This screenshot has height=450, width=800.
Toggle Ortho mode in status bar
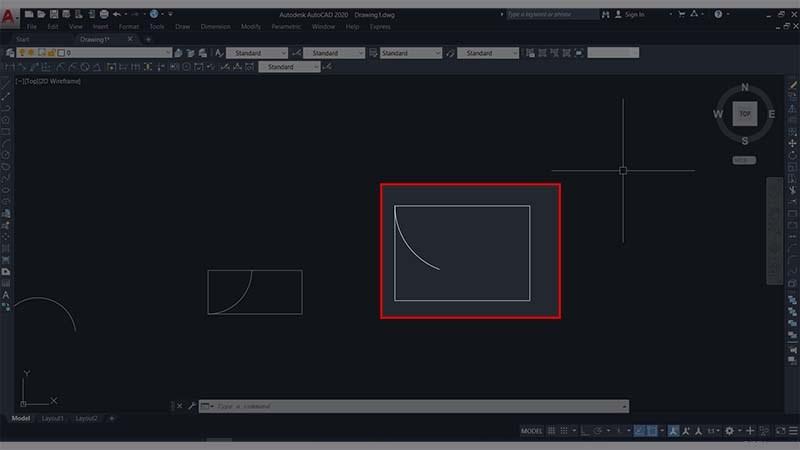tap(585, 431)
